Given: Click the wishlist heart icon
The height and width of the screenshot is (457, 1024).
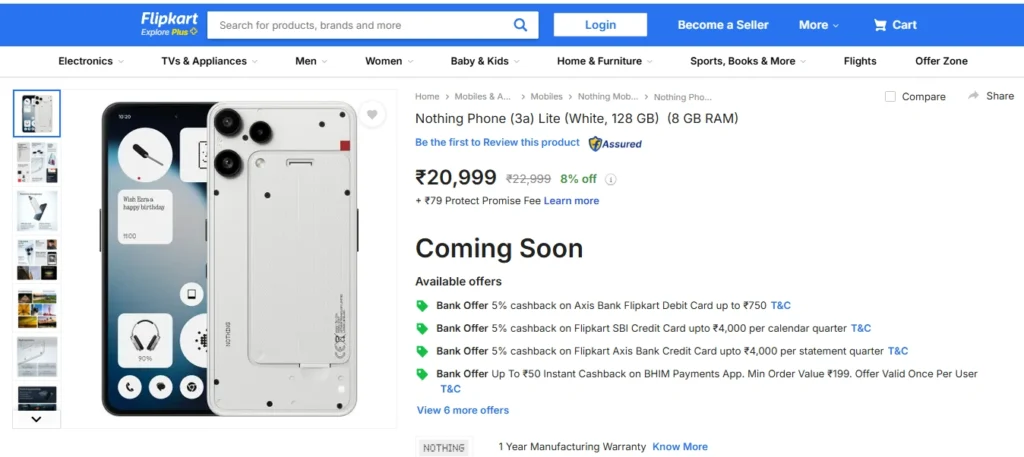Looking at the screenshot, I should point(372,115).
